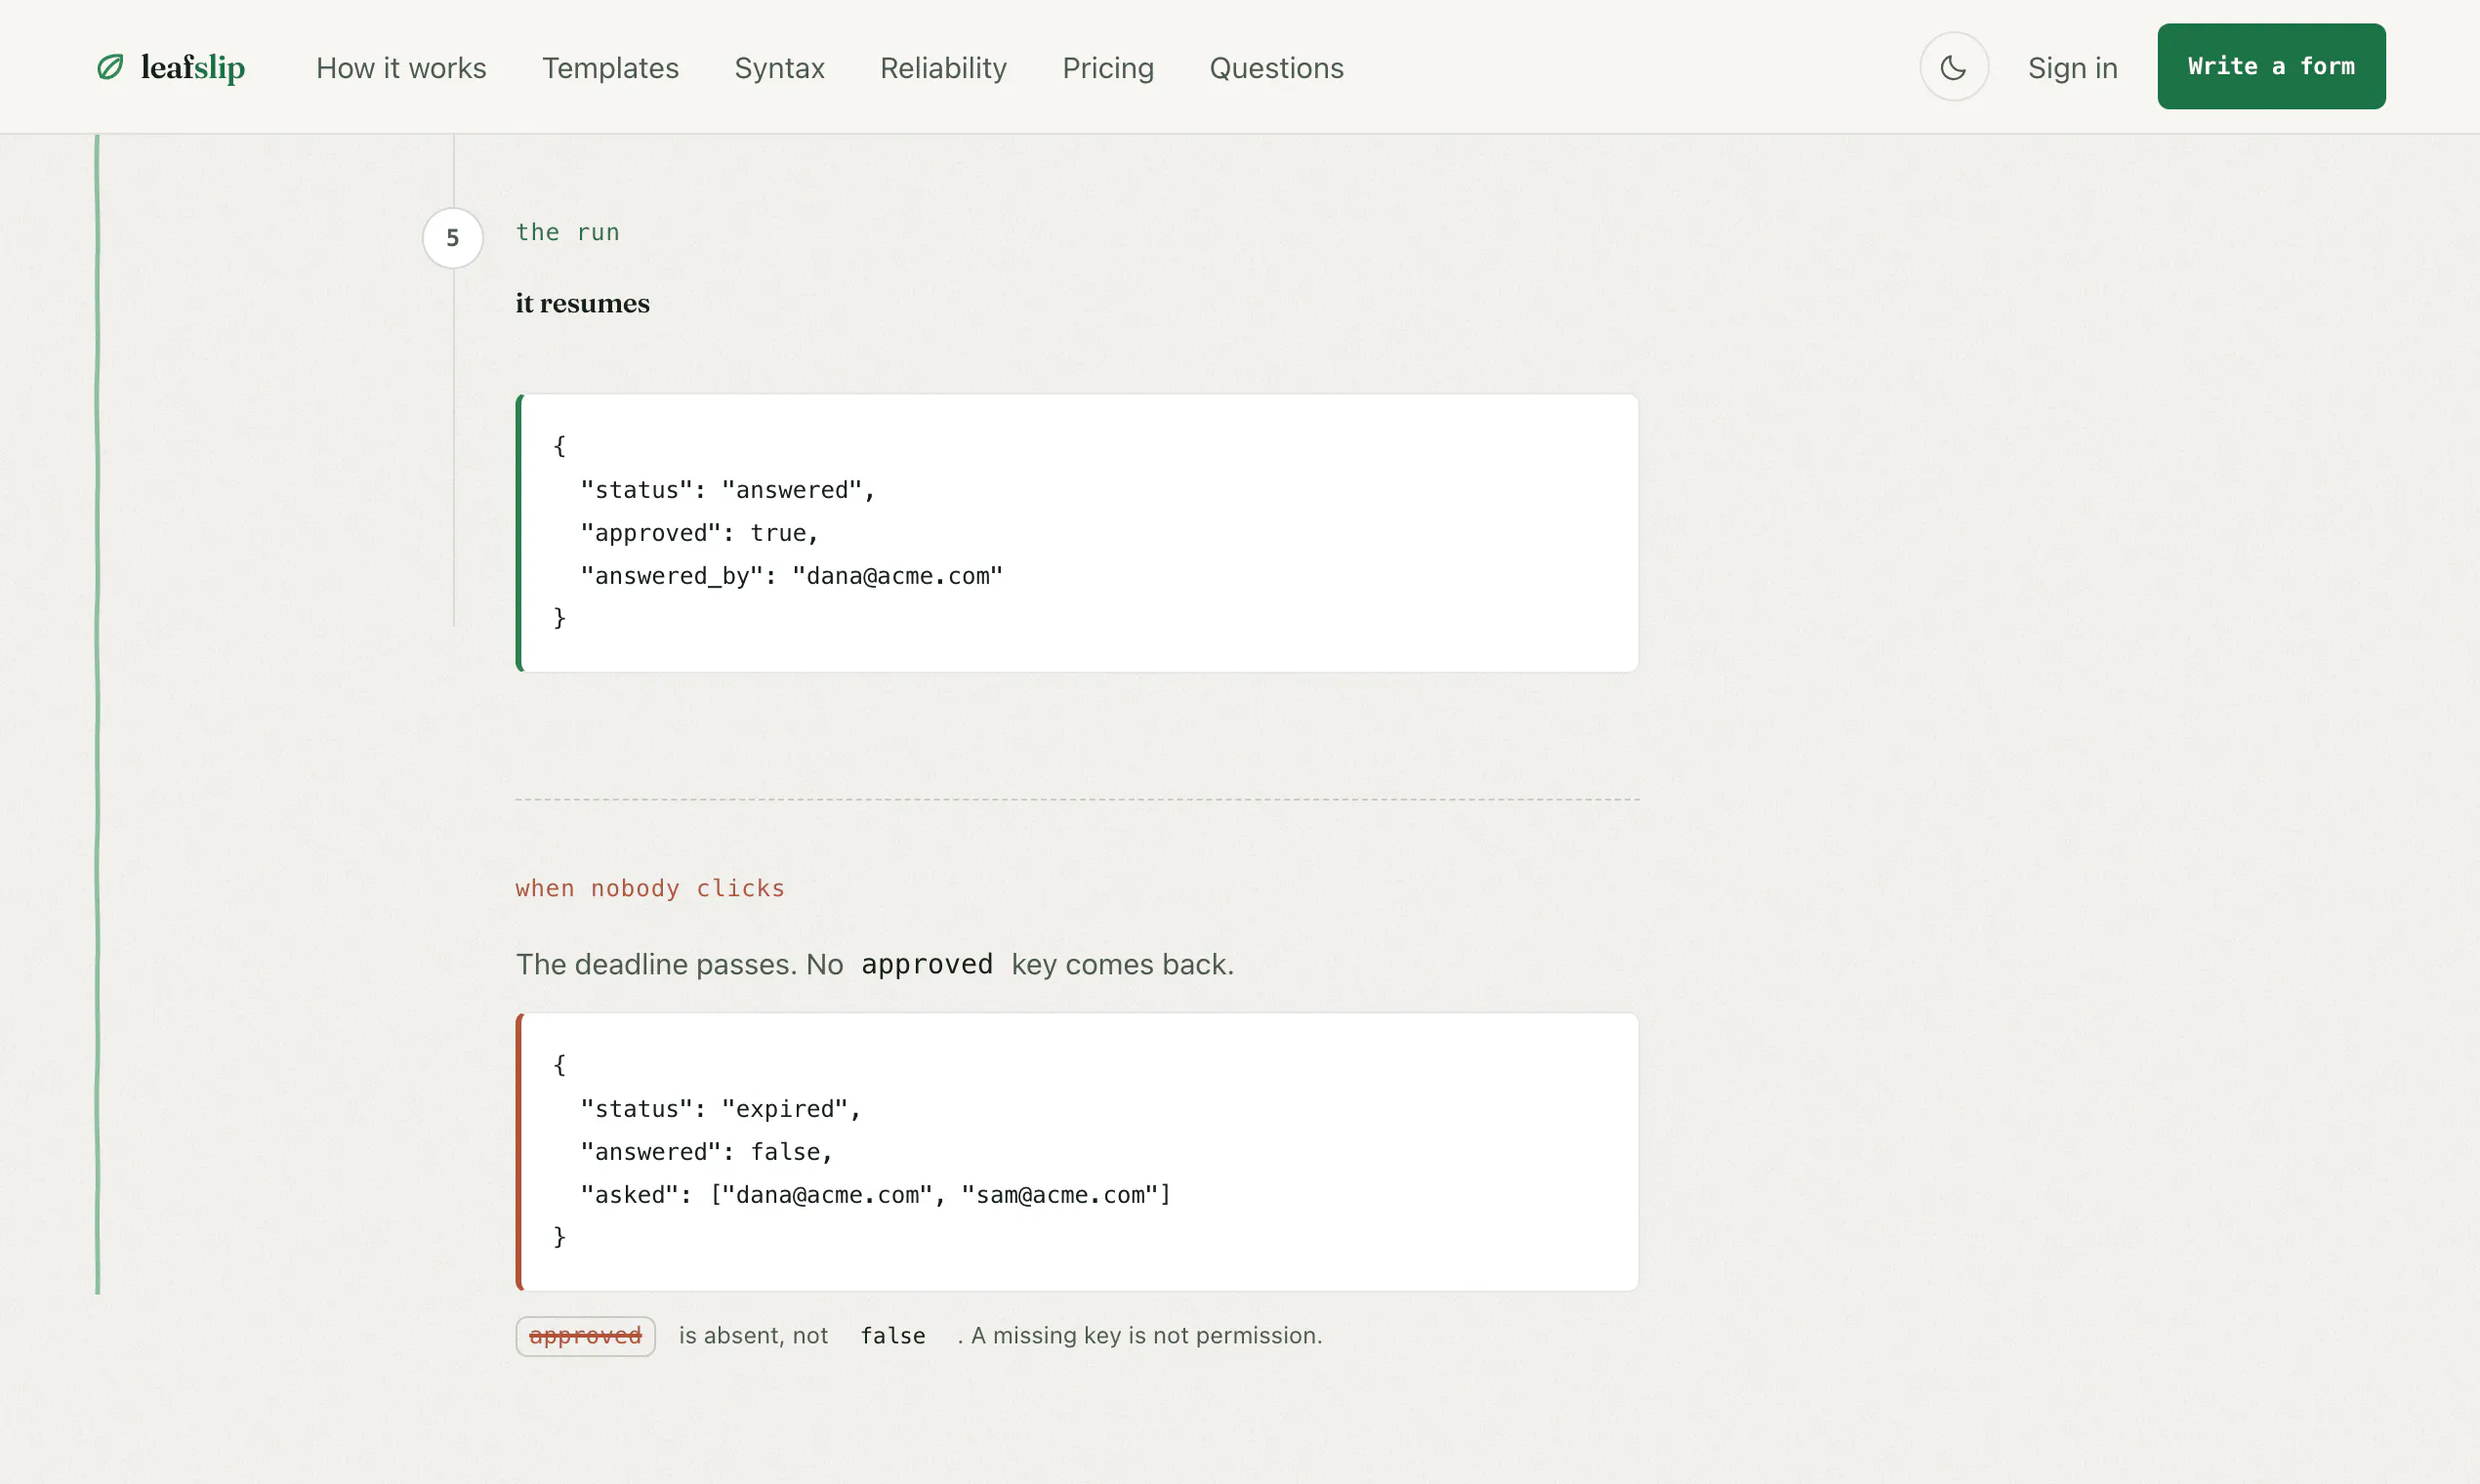This screenshot has height=1484, width=2480.
Task: Click the inline "false" code word in the note
Action: click(x=893, y=1336)
